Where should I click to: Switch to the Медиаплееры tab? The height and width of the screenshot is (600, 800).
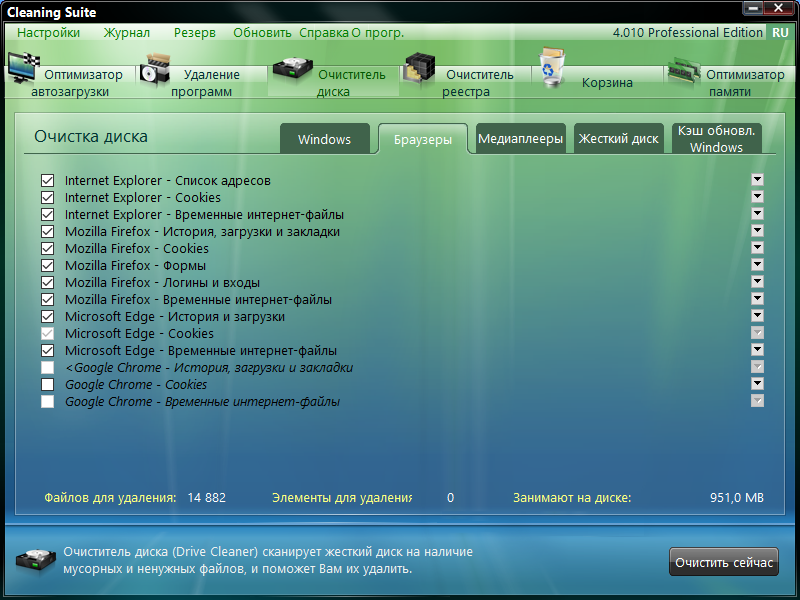(520, 138)
